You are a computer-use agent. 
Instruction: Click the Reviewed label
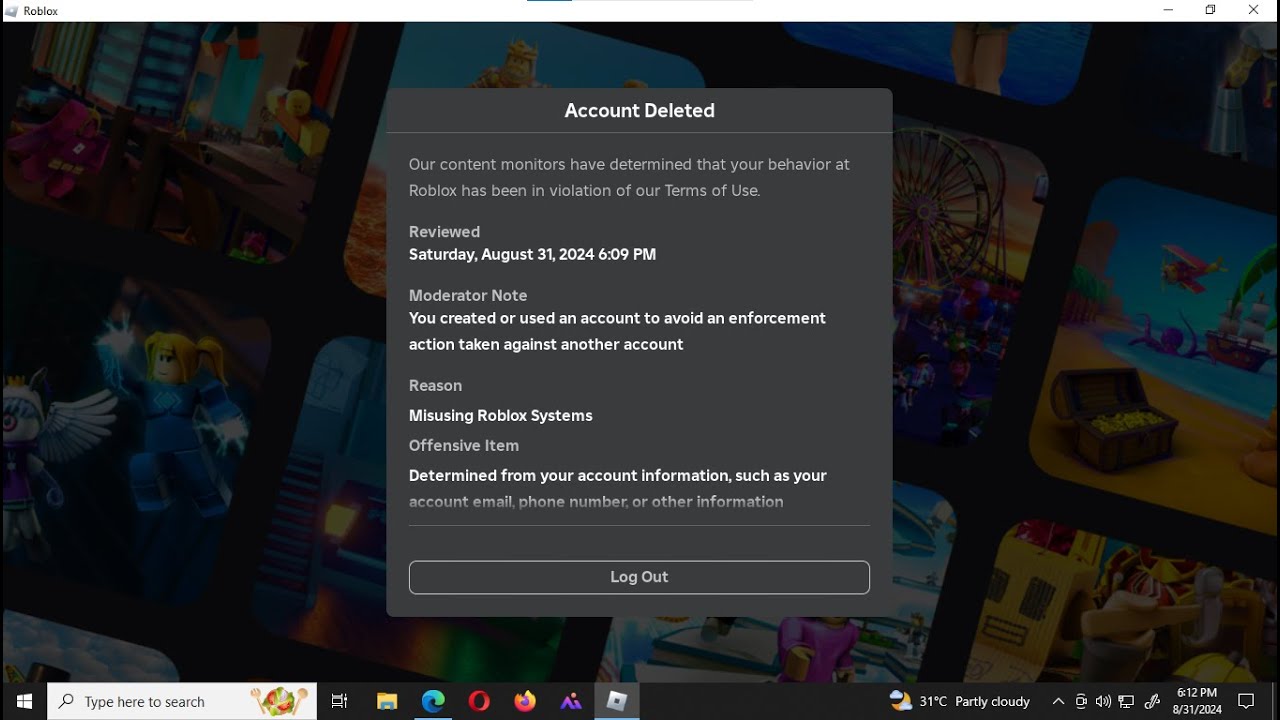point(444,232)
